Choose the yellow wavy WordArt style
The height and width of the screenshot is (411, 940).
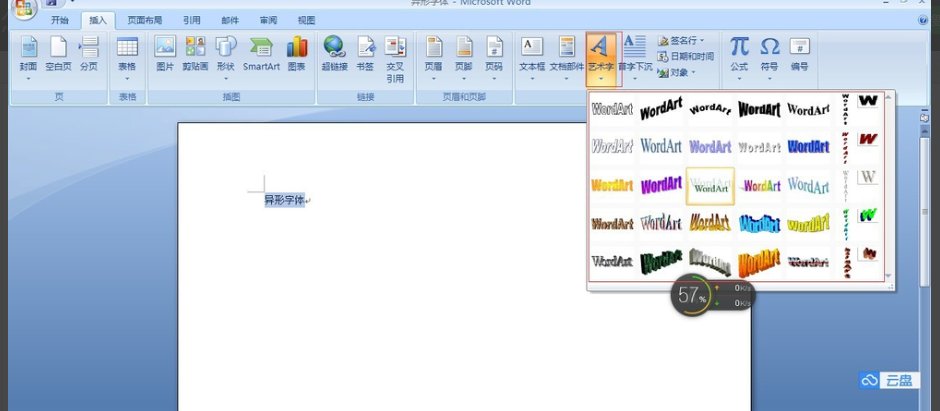808,224
